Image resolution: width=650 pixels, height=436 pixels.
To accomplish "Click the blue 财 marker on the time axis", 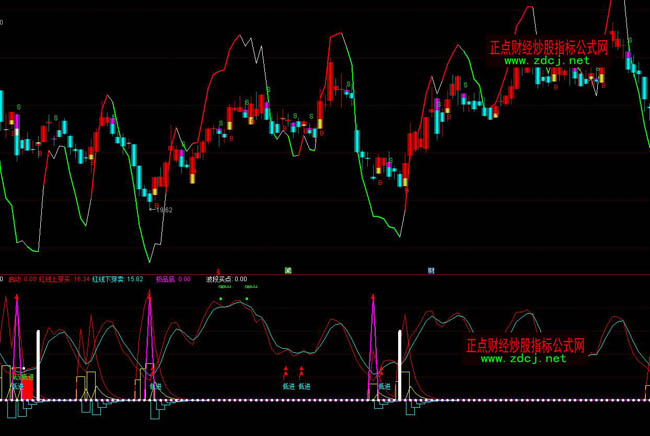I will [x=431, y=270].
